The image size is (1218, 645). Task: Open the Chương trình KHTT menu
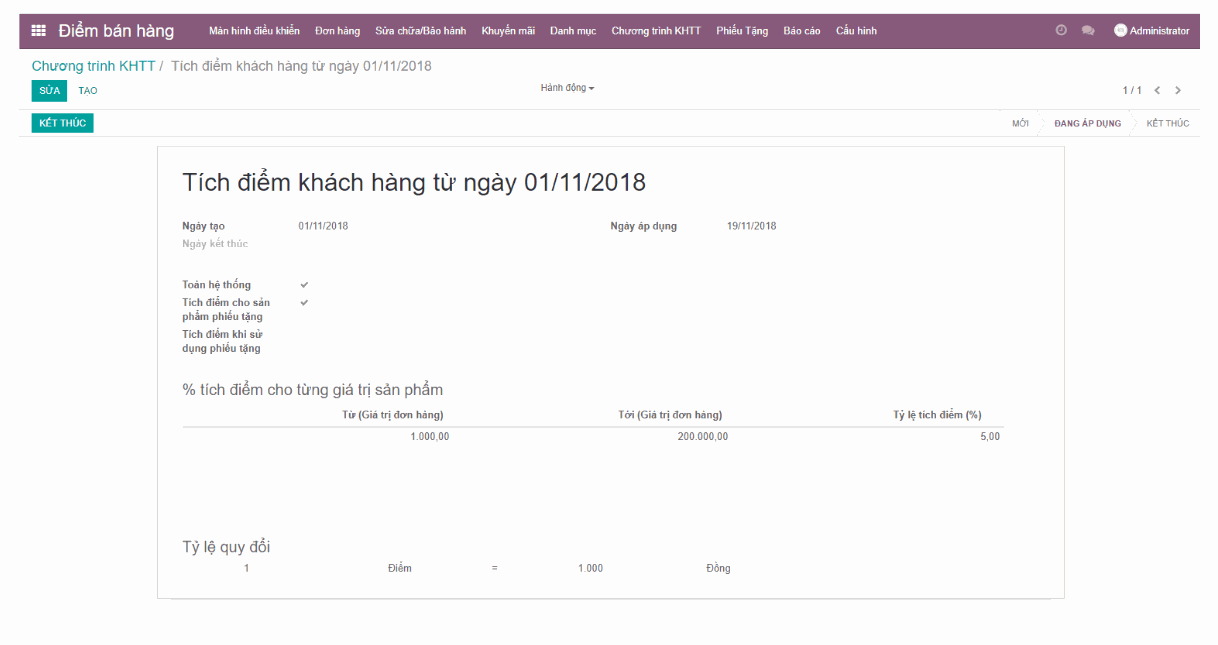[656, 30]
